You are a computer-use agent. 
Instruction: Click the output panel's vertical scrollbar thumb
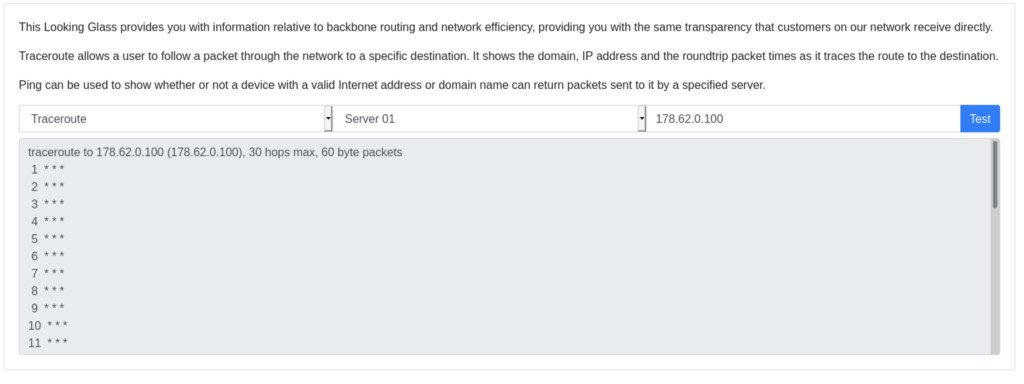(995, 174)
